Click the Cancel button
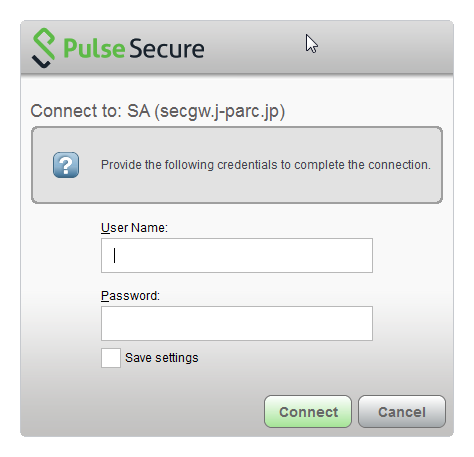The width and height of the screenshot is (474, 457). [402, 412]
